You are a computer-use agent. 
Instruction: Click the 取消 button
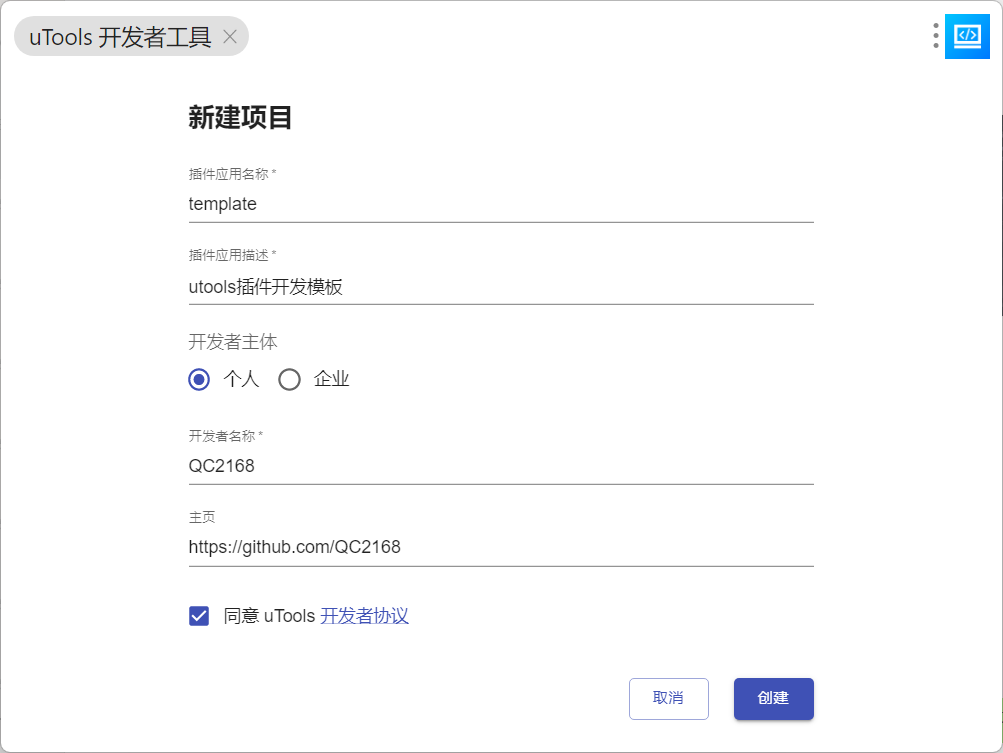tap(668, 699)
